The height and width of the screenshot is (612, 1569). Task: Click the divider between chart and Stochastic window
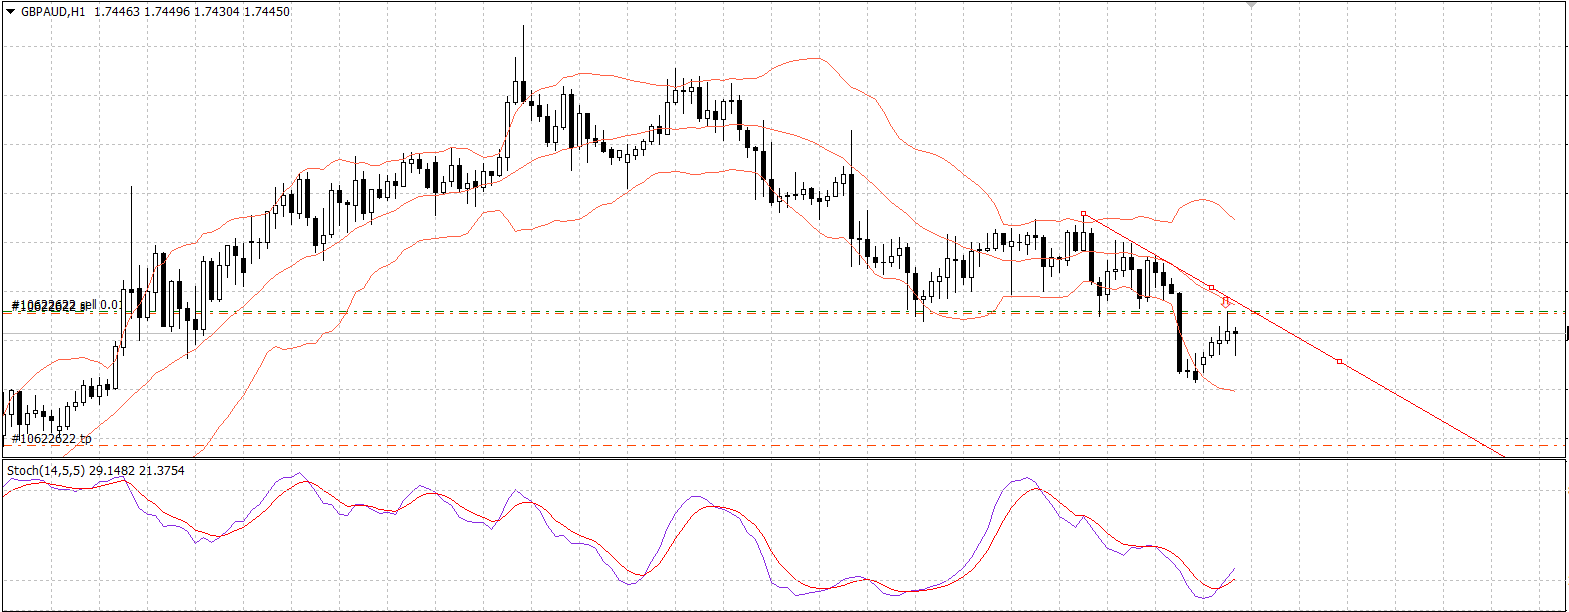click(x=783, y=459)
